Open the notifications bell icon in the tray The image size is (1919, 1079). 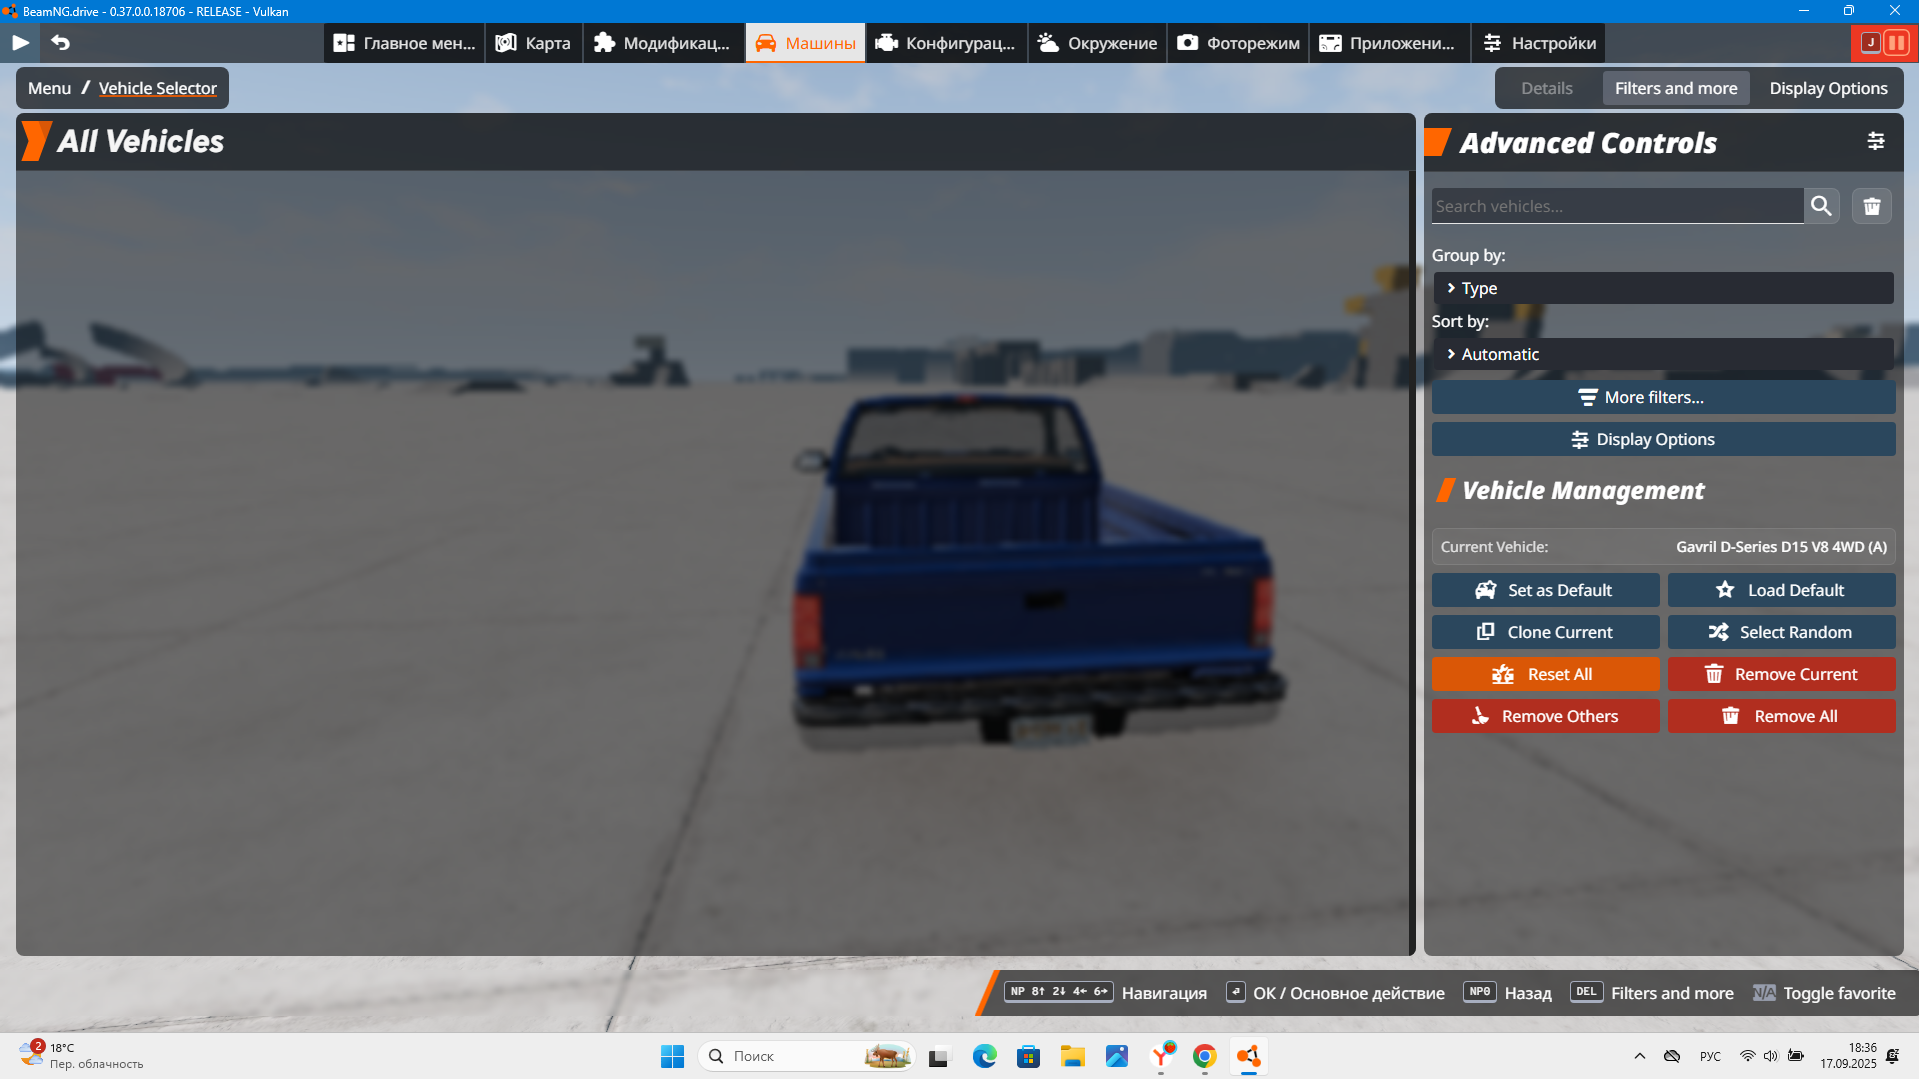pos(1893,1056)
